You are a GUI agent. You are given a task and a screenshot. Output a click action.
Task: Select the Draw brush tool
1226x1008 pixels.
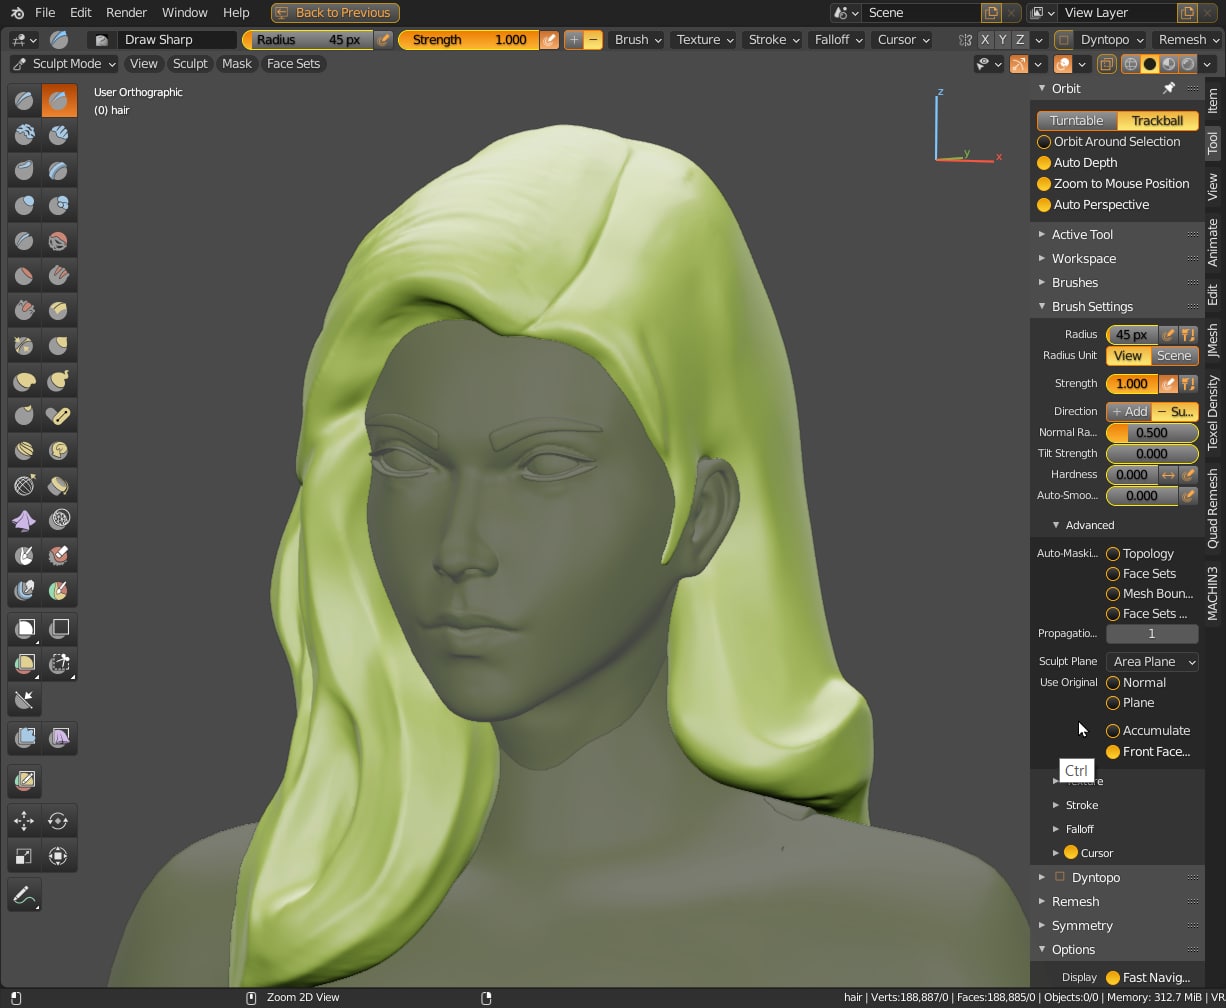[24, 100]
